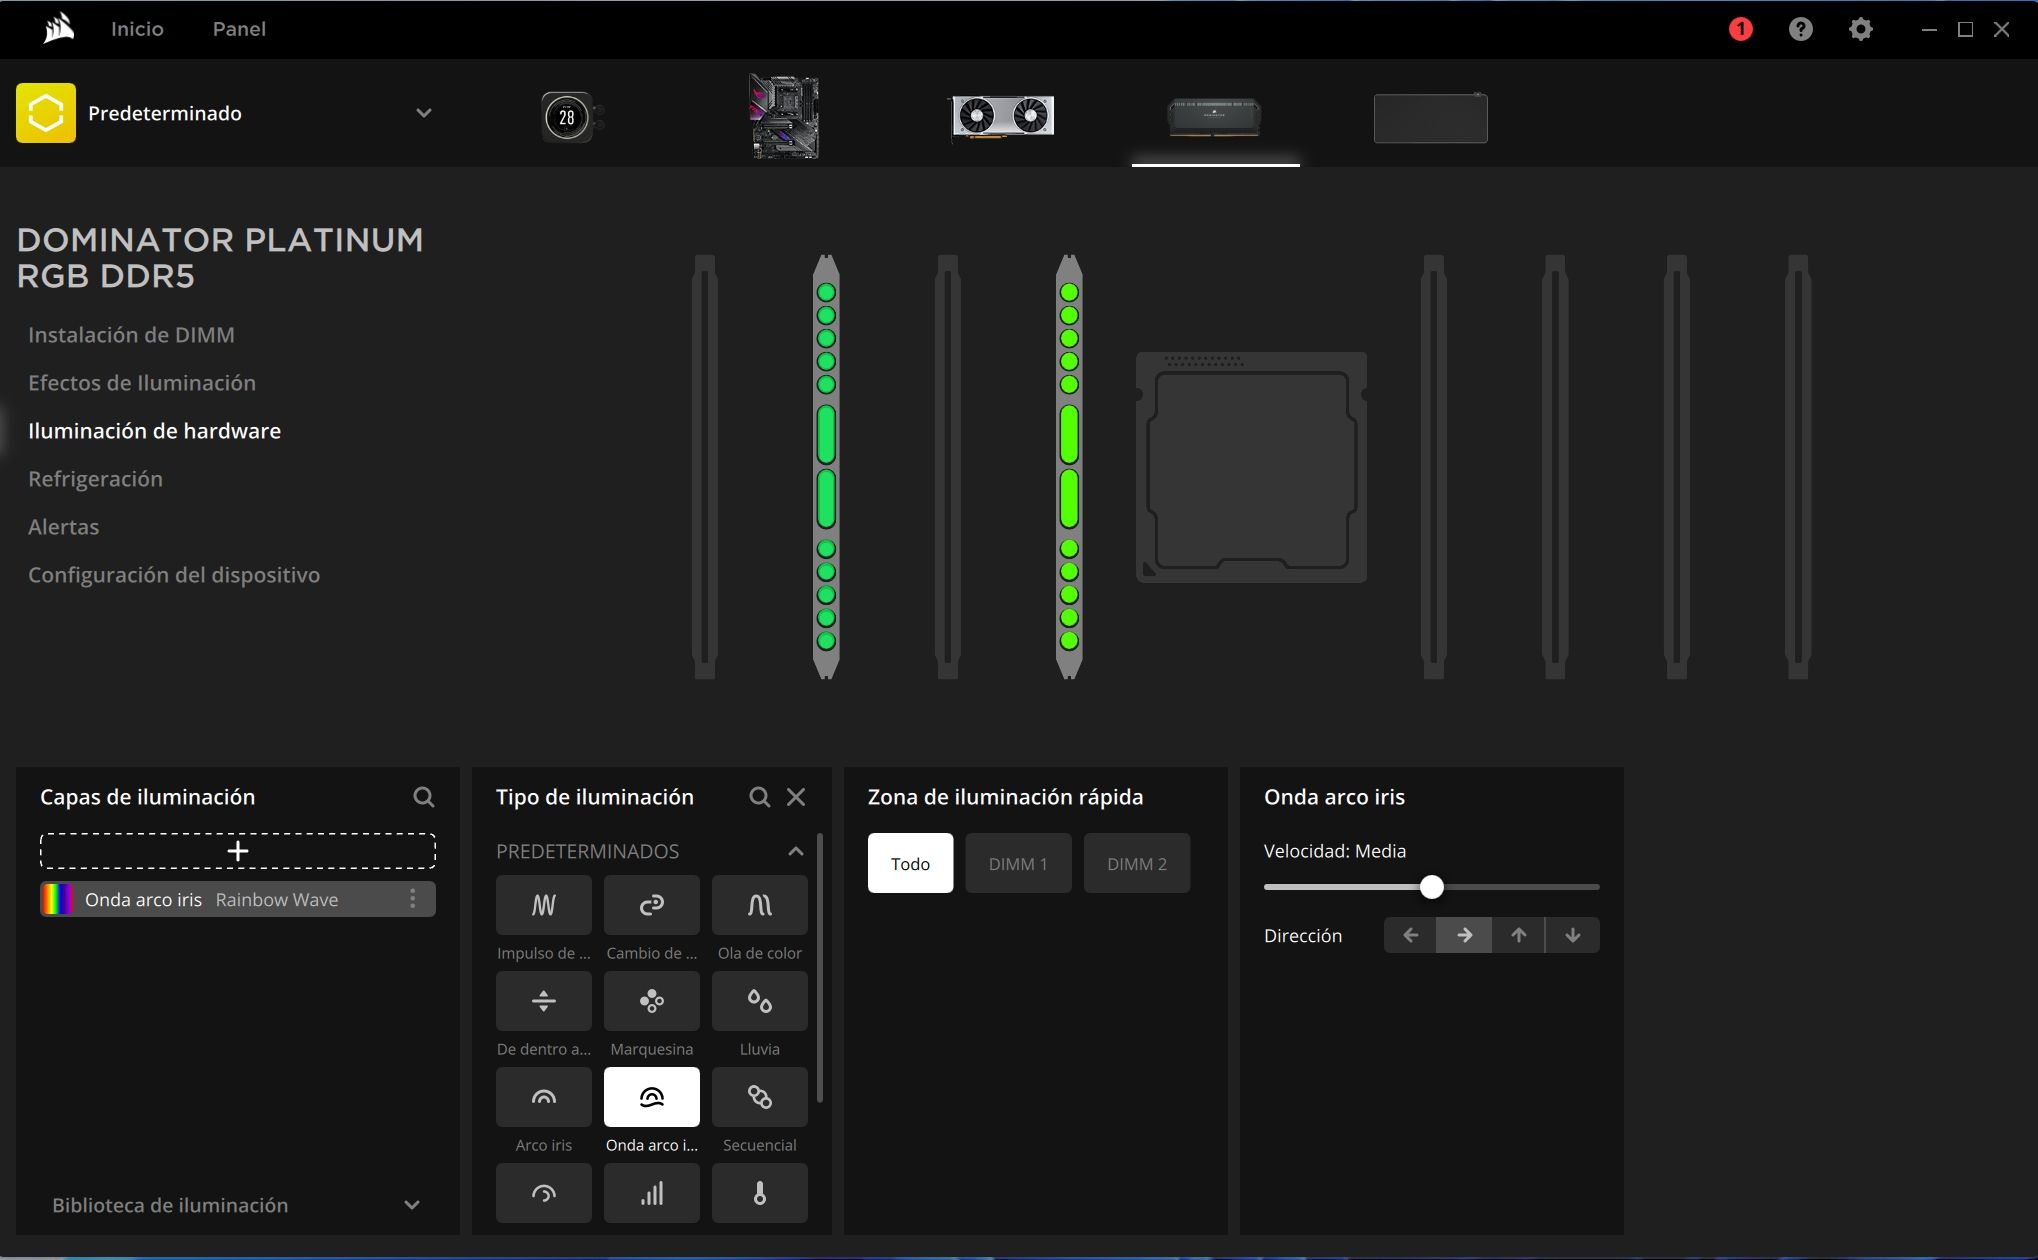Viewport: 2038px width, 1260px height.
Task: Select the motherboard device thumbnail
Action: point(785,117)
